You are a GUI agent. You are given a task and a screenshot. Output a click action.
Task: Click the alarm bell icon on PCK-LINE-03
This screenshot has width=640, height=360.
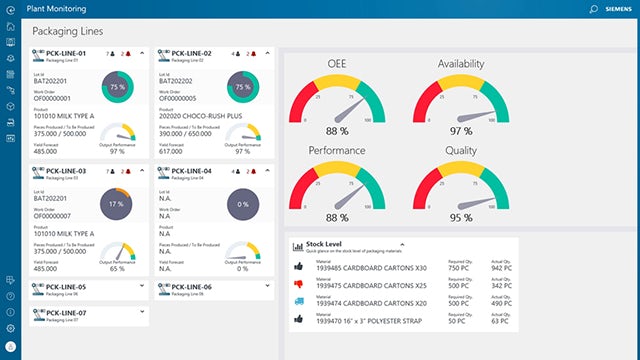[128, 171]
